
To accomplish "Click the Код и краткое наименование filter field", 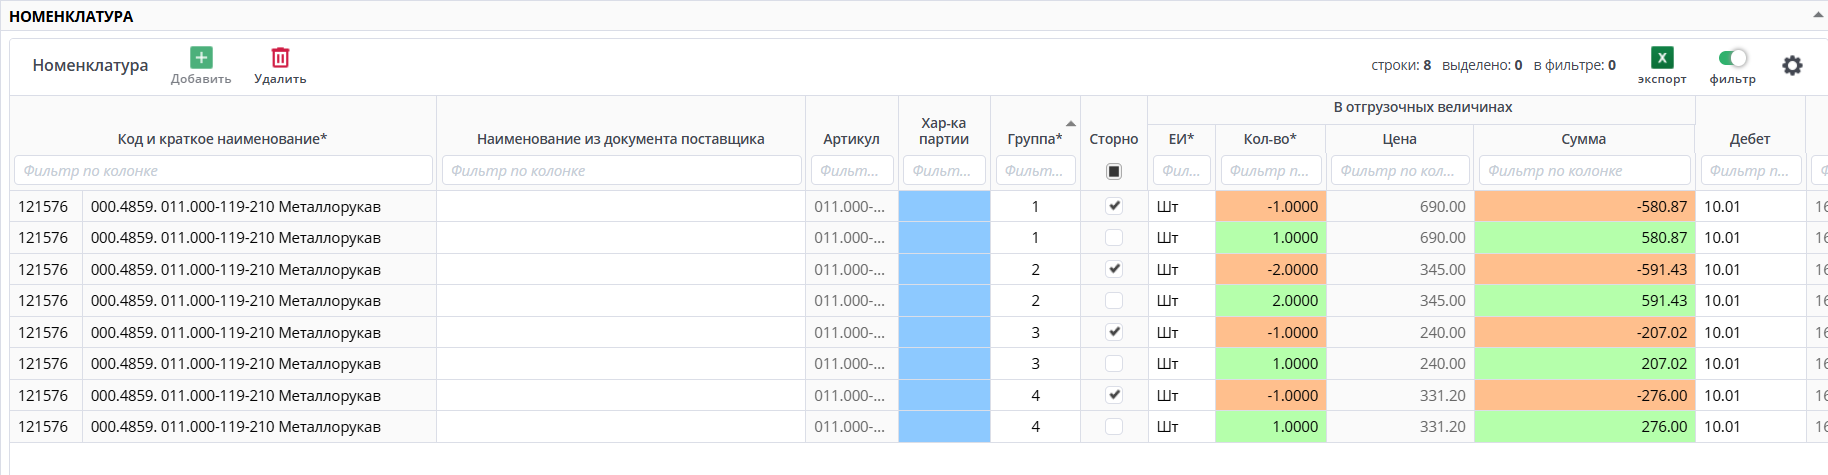I will (223, 171).
